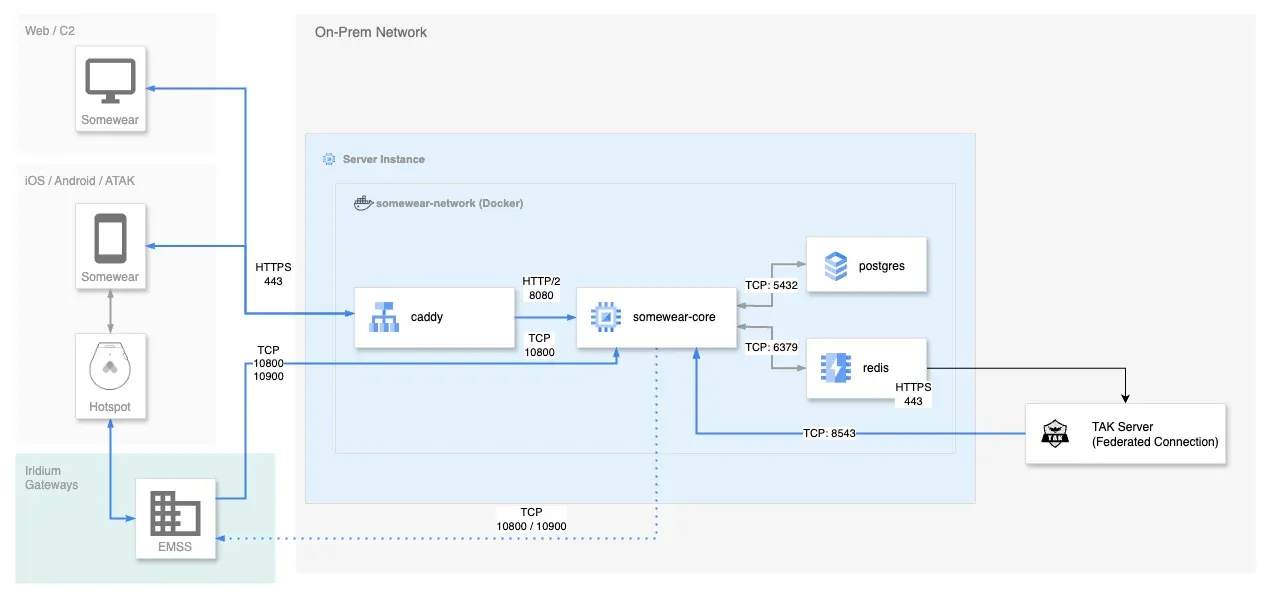
Task: Click the 'redis' node name
Action: [x=876, y=368]
